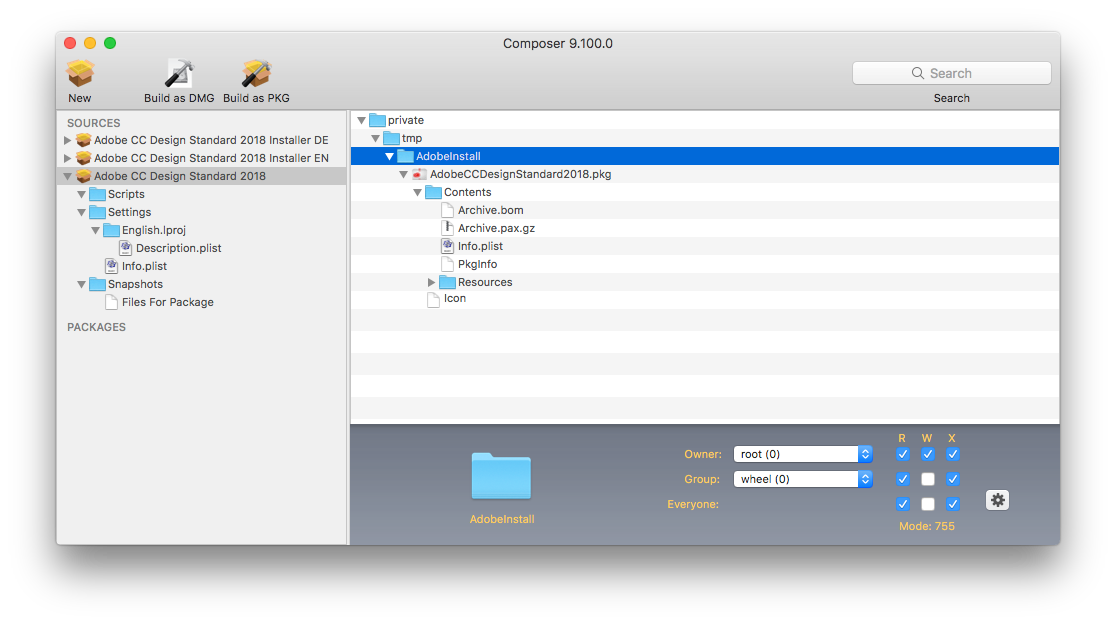The height and width of the screenshot is (625, 1116).
Task: Click the Archive.bom file icon
Action: point(447,210)
